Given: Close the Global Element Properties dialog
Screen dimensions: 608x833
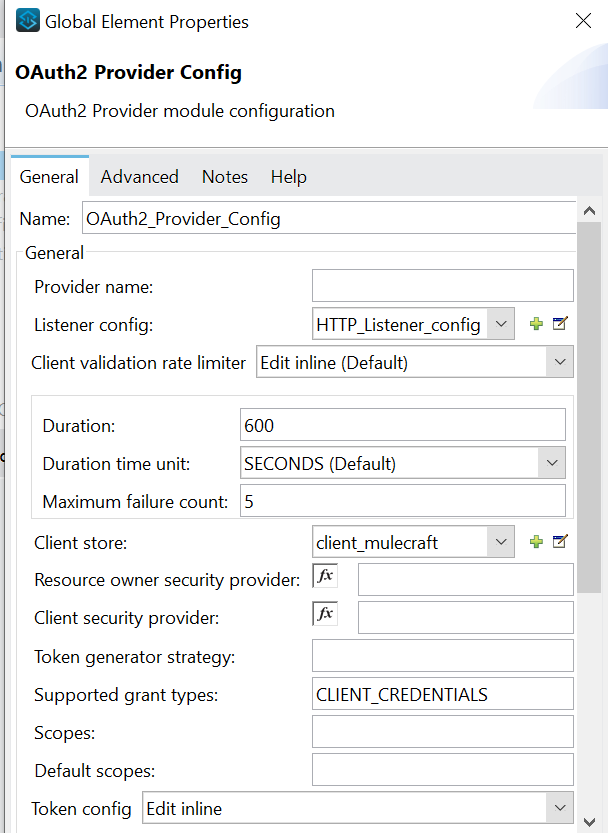Looking at the screenshot, I should coord(582,20).
